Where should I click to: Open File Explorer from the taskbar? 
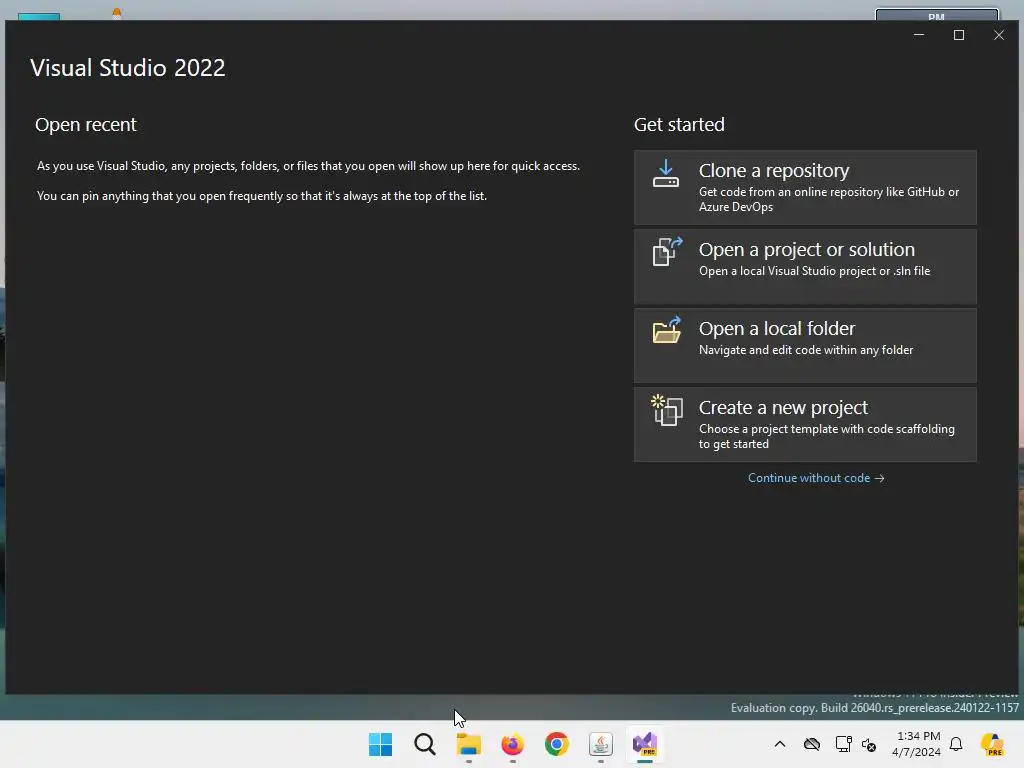pos(468,744)
